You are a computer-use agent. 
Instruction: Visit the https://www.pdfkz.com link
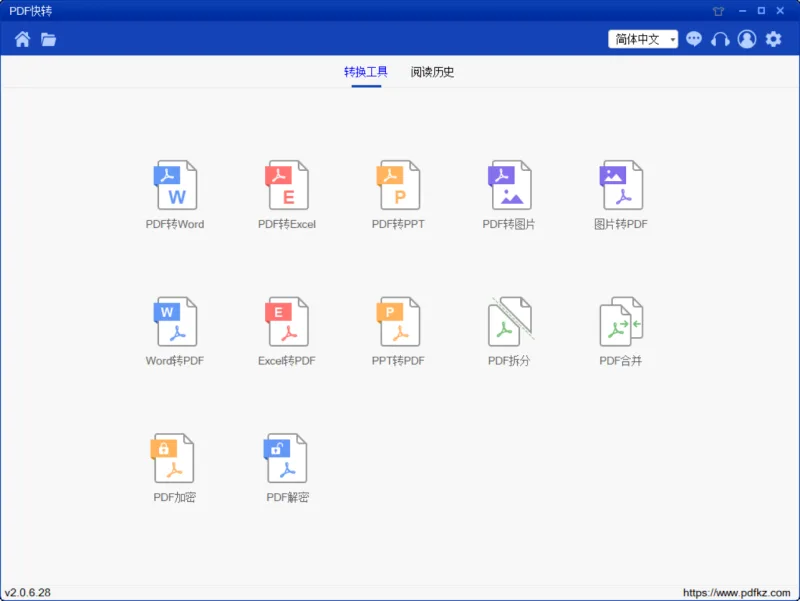[x=736, y=592]
